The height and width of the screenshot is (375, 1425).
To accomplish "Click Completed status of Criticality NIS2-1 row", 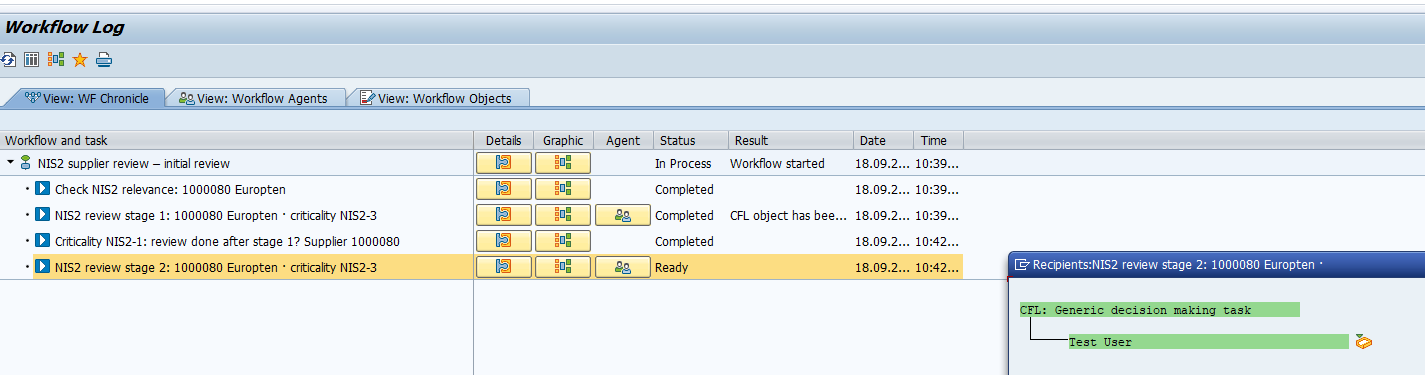I will (684, 241).
